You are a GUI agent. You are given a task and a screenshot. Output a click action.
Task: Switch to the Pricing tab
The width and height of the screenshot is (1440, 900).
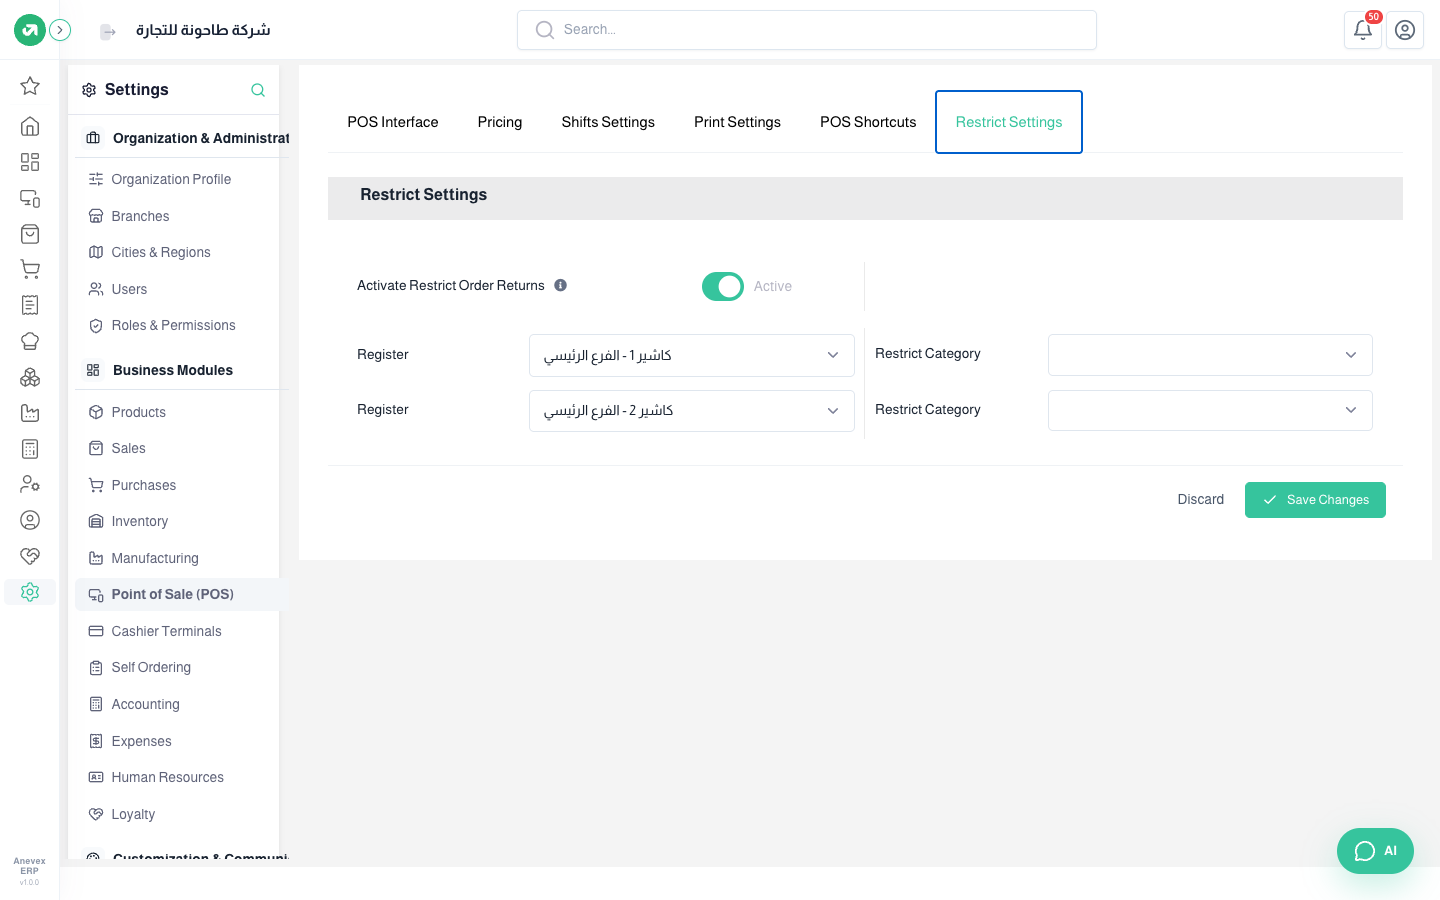pyautogui.click(x=500, y=122)
